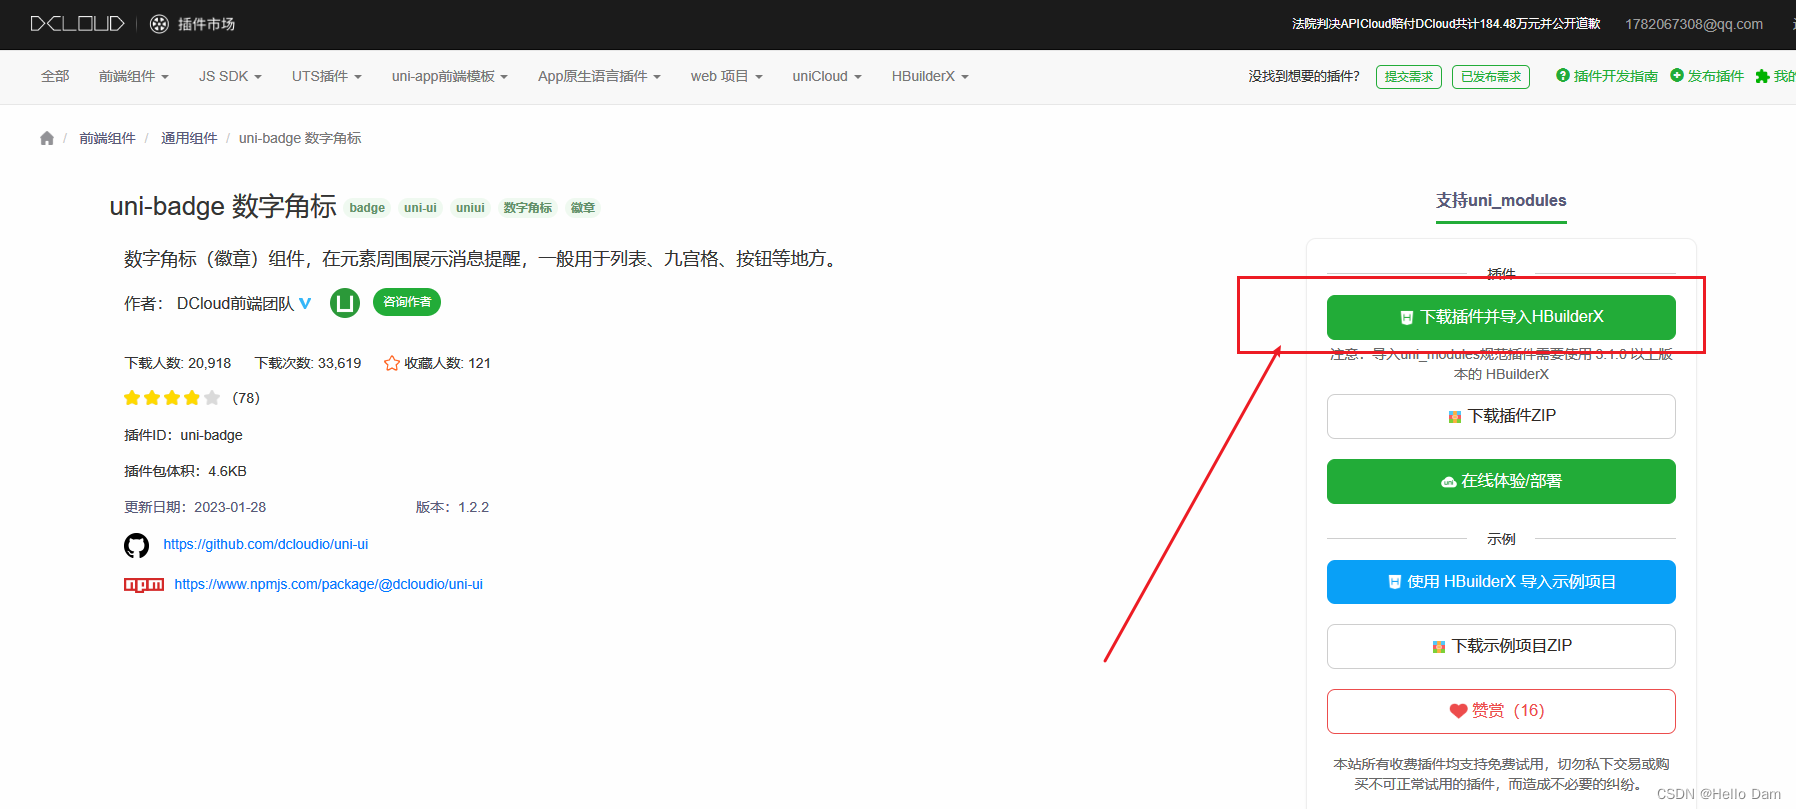Click the uni-ui tag
1796x809 pixels.
[x=420, y=208]
